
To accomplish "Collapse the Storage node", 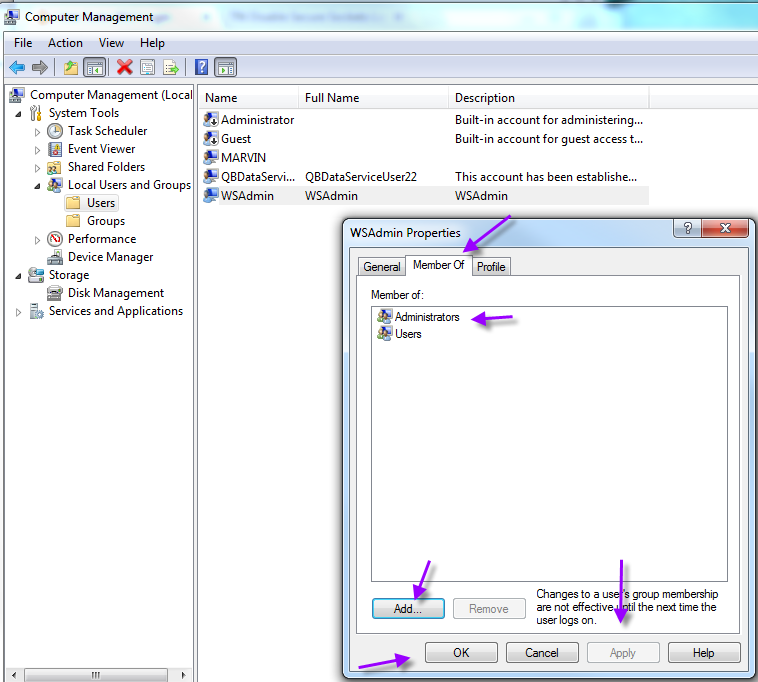I will point(18,276).
